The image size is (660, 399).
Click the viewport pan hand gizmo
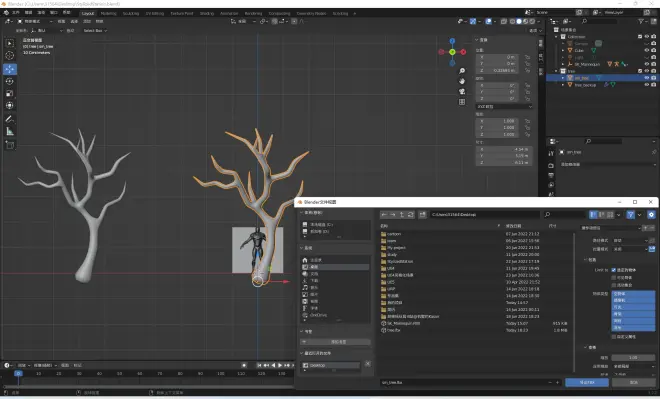click(462, 81)
